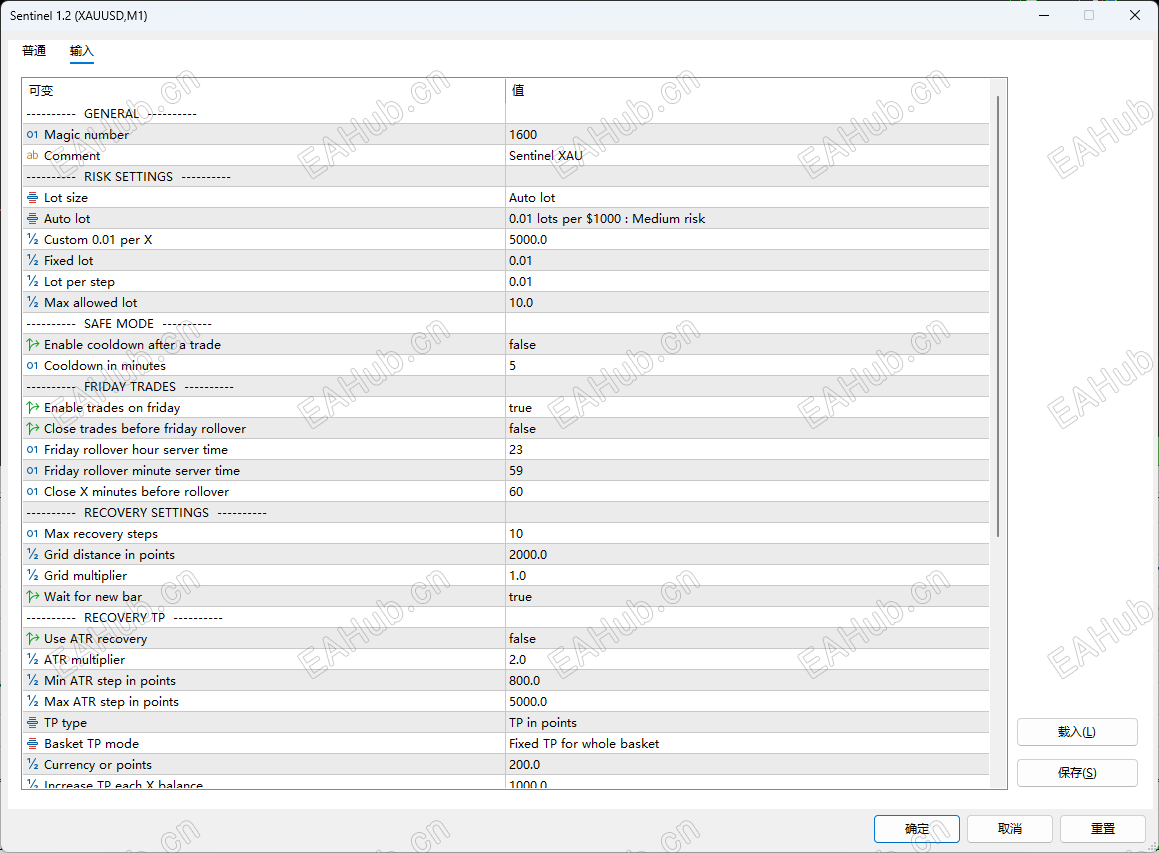
Task: Switch to the 普通 tab
Action: click(x=34, y=51)
